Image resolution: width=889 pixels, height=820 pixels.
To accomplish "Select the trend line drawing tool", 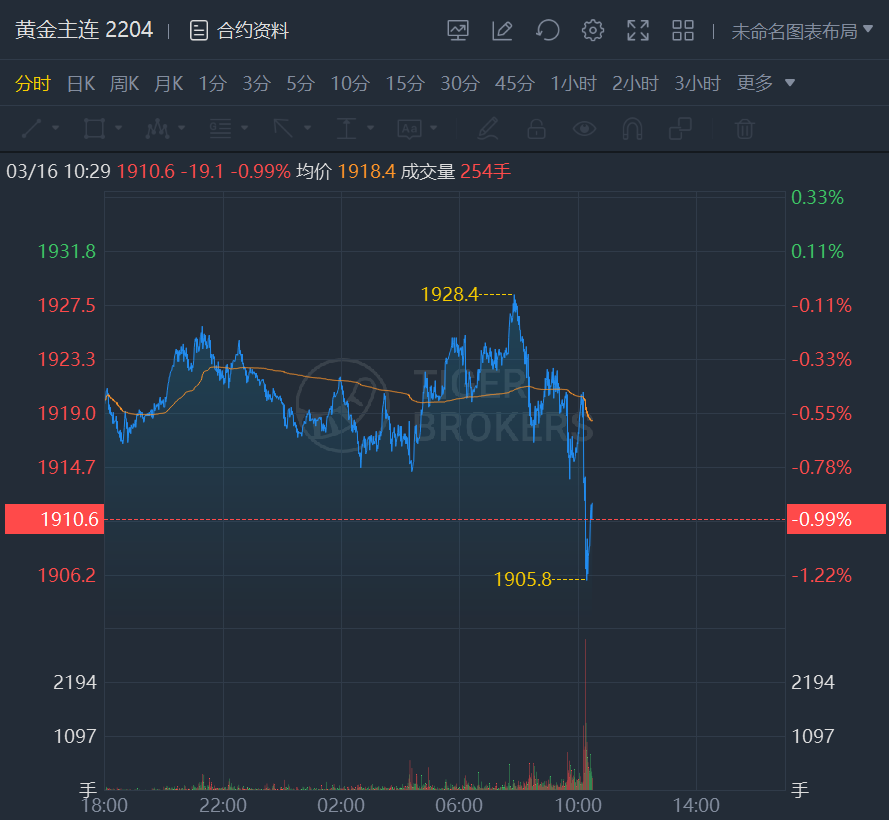I will [x=32, y=128].
